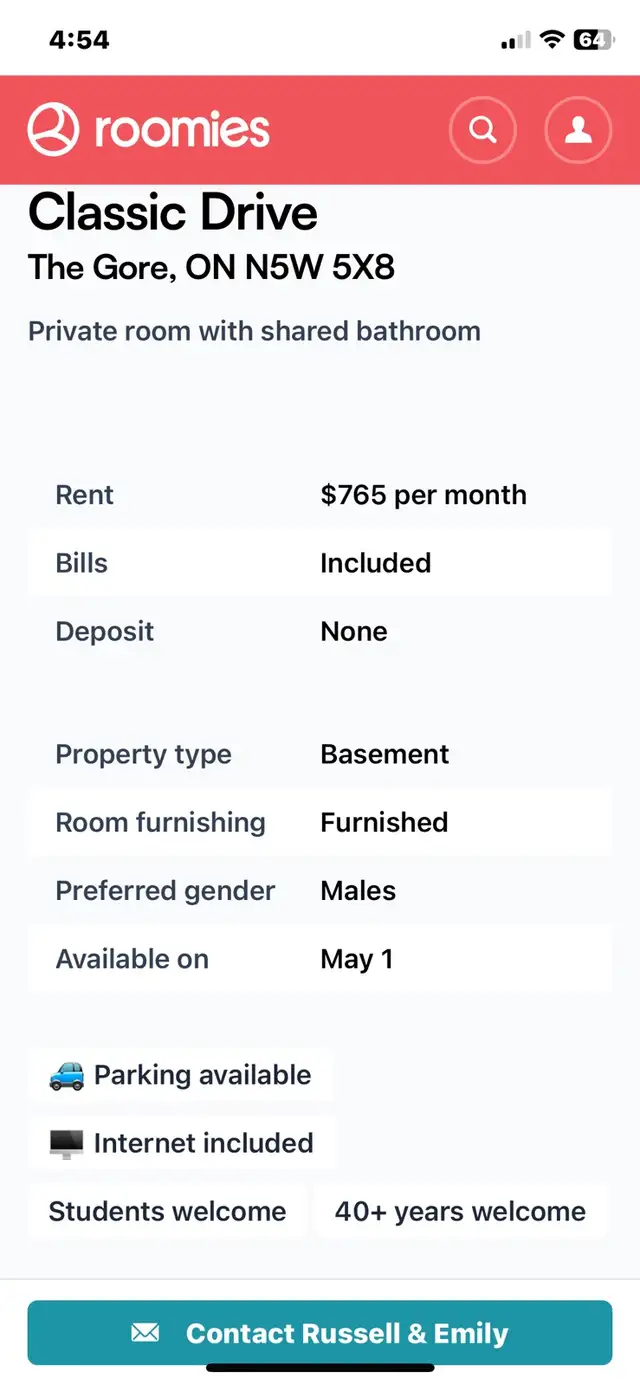The image size is (640, 1386).
Task: Open the user profile icon
Action: click(x=578, y=130)
